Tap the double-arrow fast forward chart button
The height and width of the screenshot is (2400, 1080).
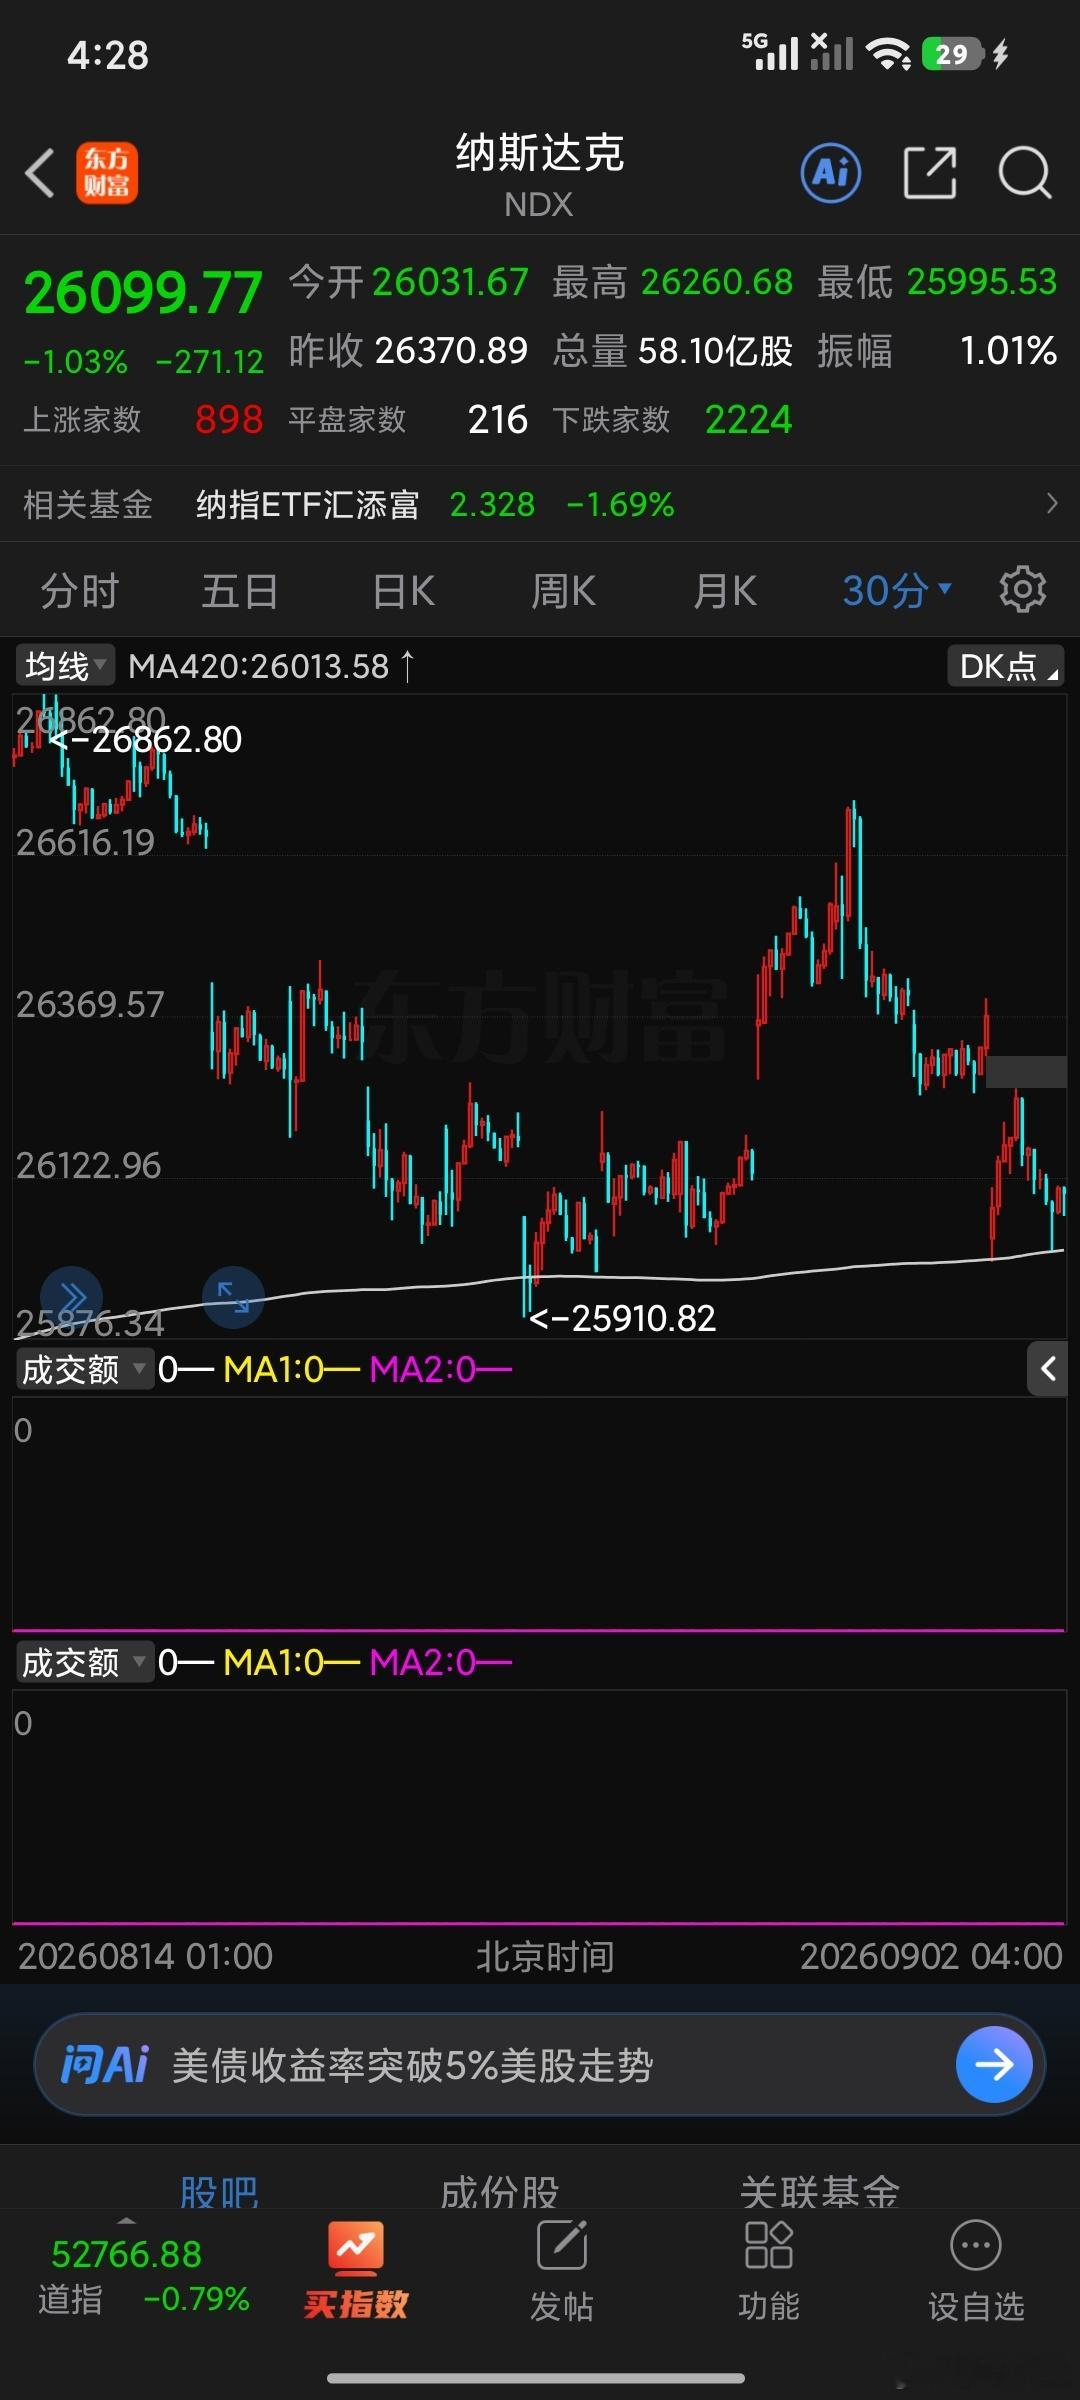pyautogui.click(x=71, y=1298)
